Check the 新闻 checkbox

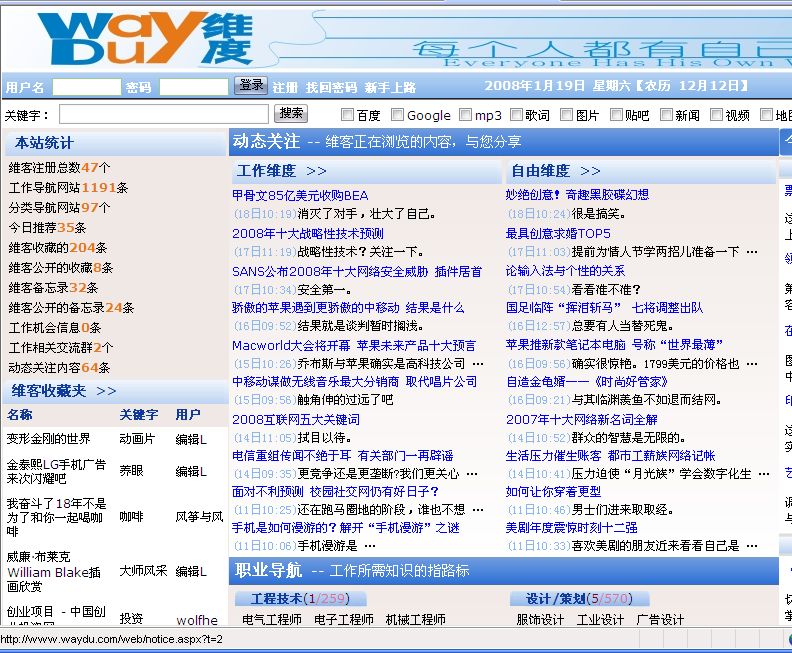[x=667, y=115]
